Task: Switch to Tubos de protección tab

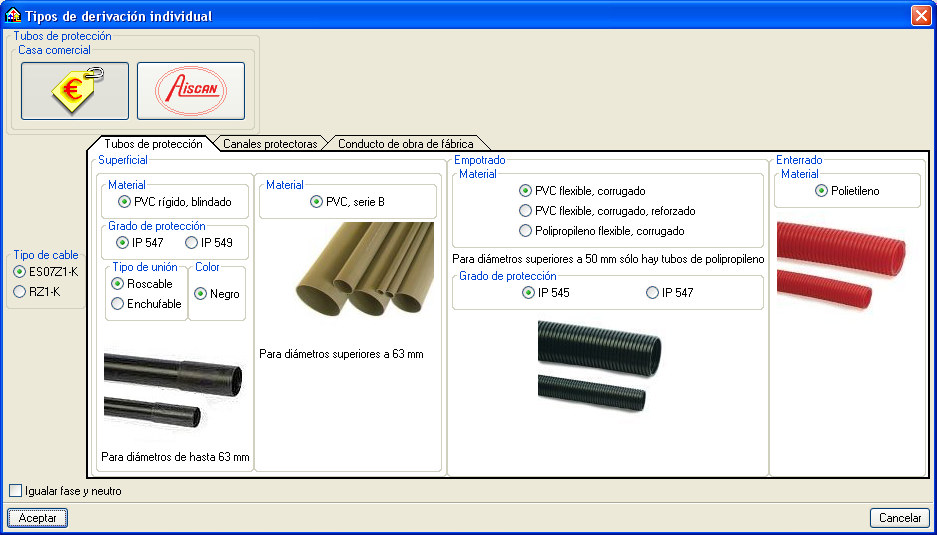Action: click(x=153, y=144)
